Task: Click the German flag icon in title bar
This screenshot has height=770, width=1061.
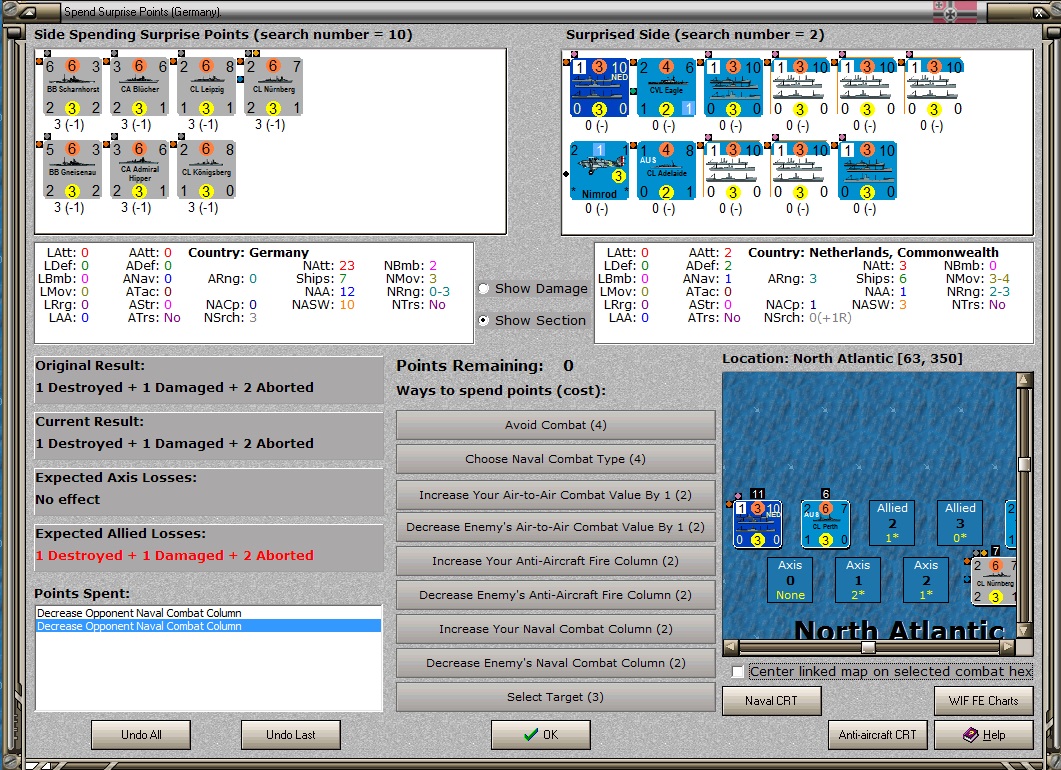Action: [x=955, y=12]
